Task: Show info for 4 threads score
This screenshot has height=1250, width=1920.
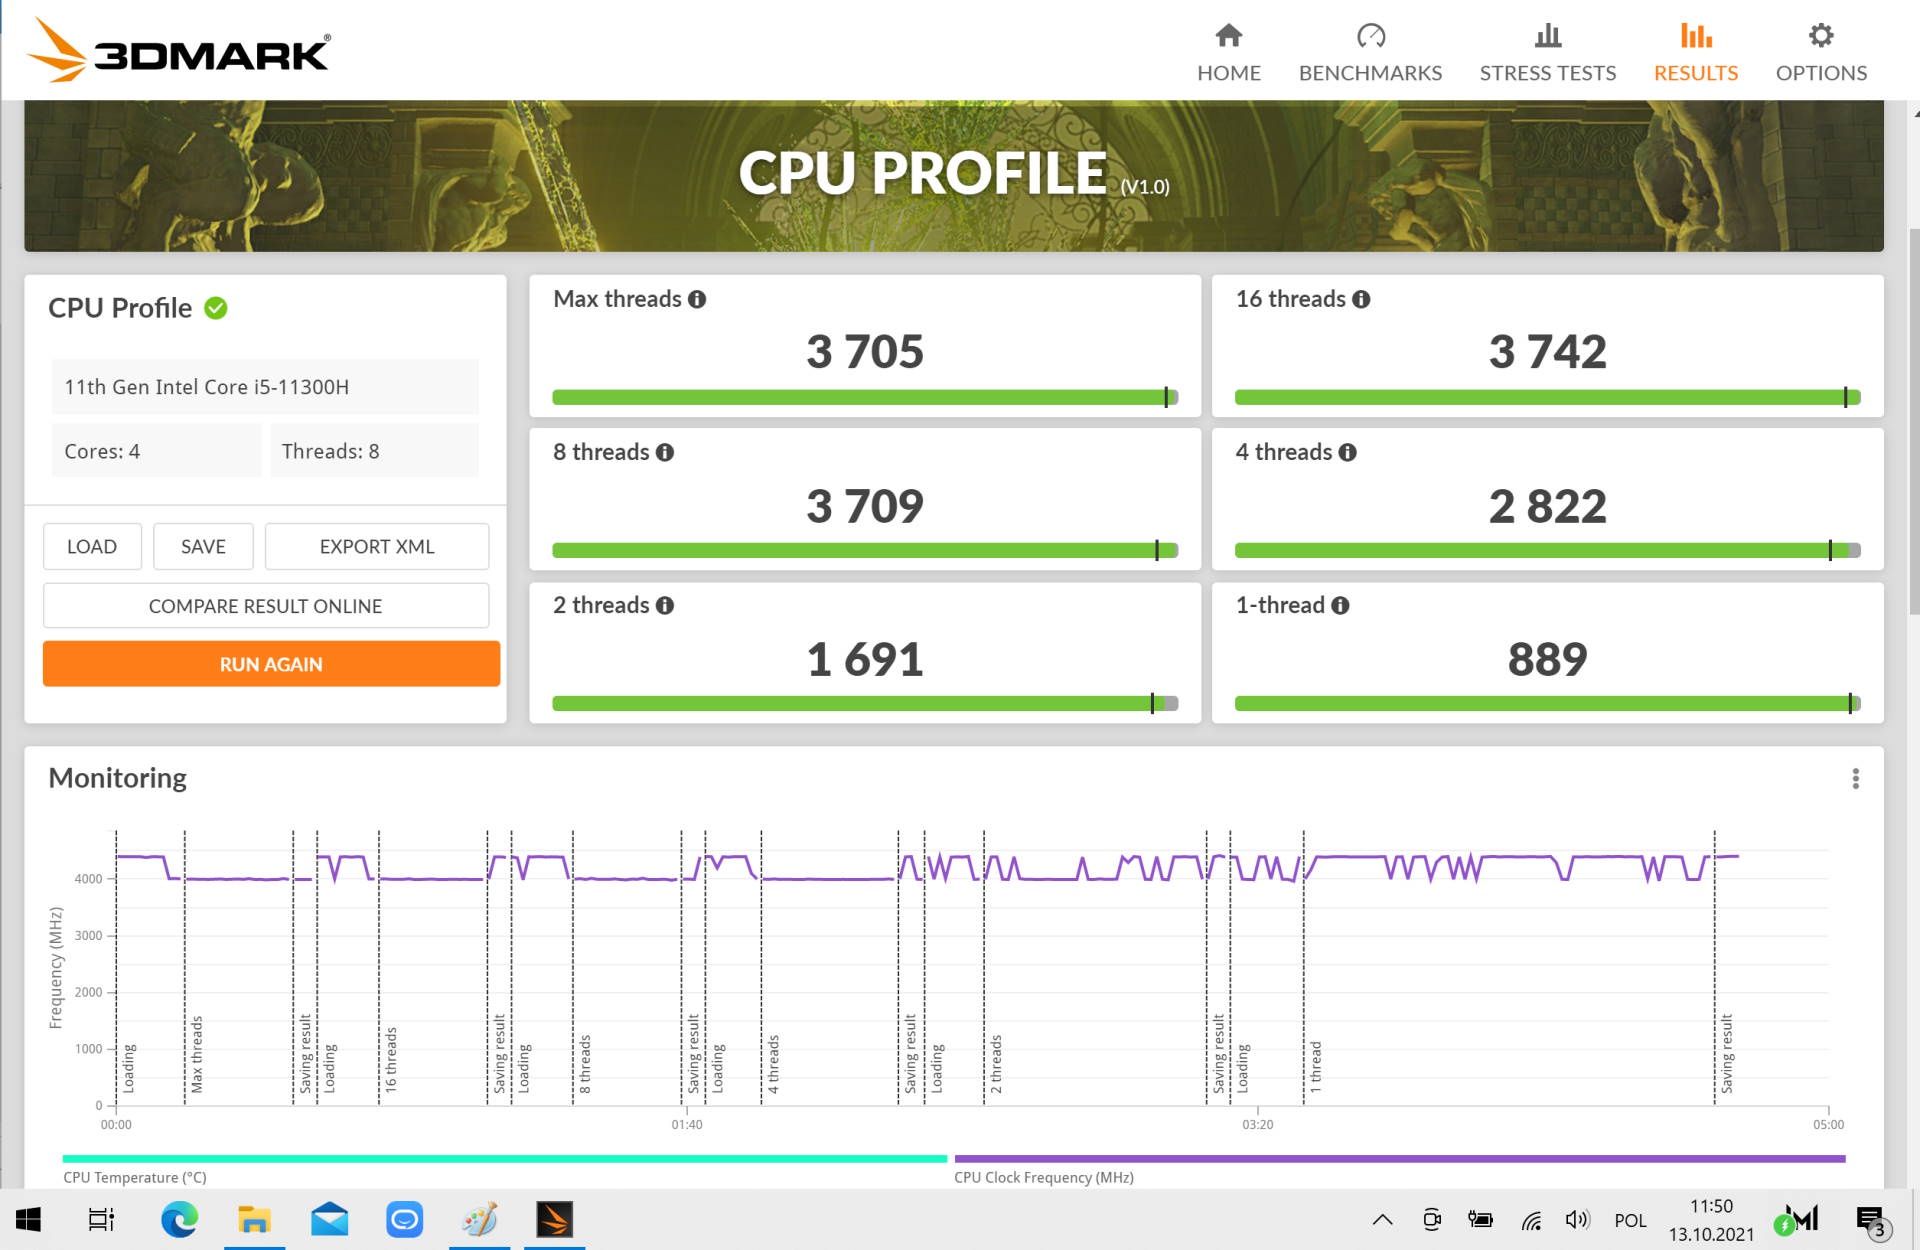Action: click(1348, 452)
